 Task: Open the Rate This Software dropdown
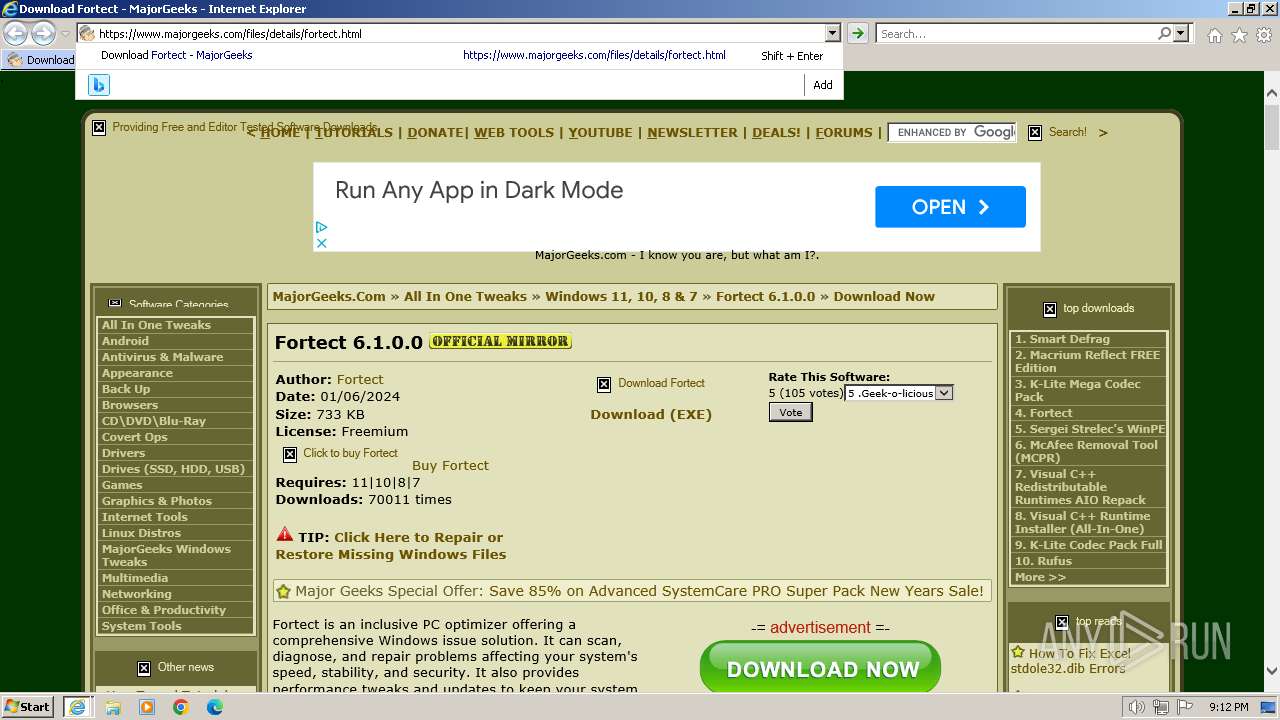tap(899, 393)
